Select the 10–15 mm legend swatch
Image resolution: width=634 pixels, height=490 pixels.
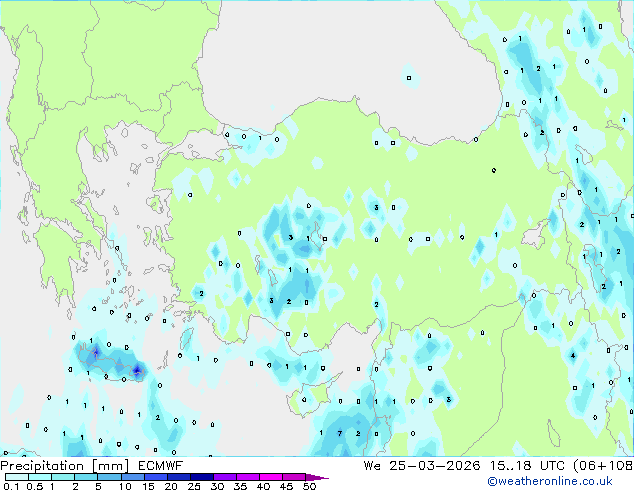pos(132,477)
